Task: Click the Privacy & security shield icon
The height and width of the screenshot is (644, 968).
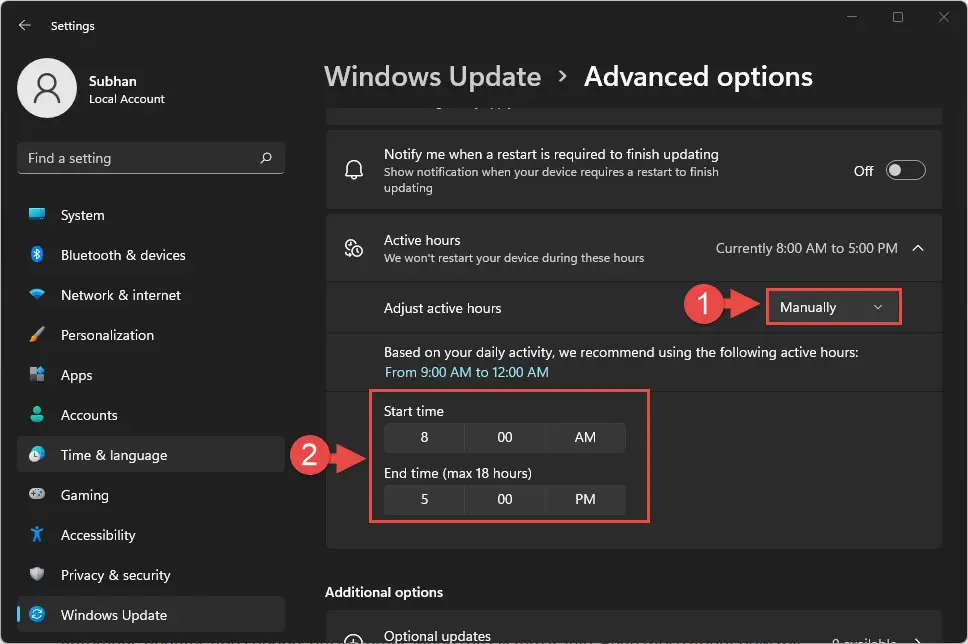Action: tap(37, 574)
